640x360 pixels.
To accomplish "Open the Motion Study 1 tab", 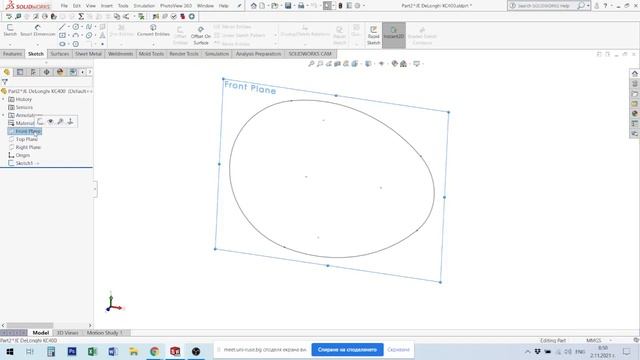I will coord(104,333).
